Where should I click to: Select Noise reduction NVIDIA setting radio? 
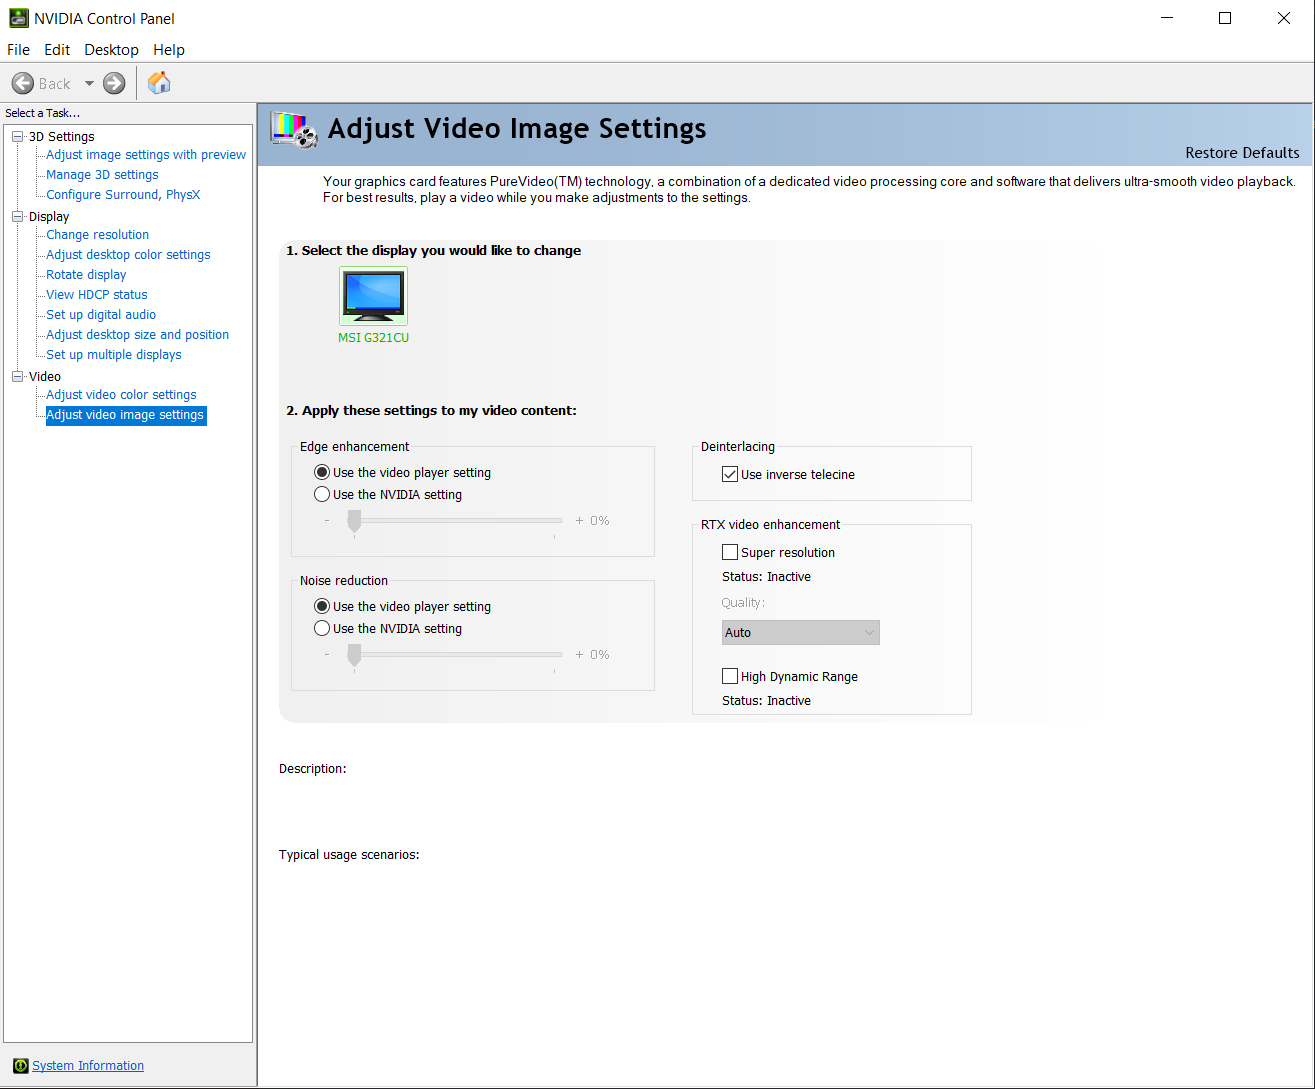[322, 628]
